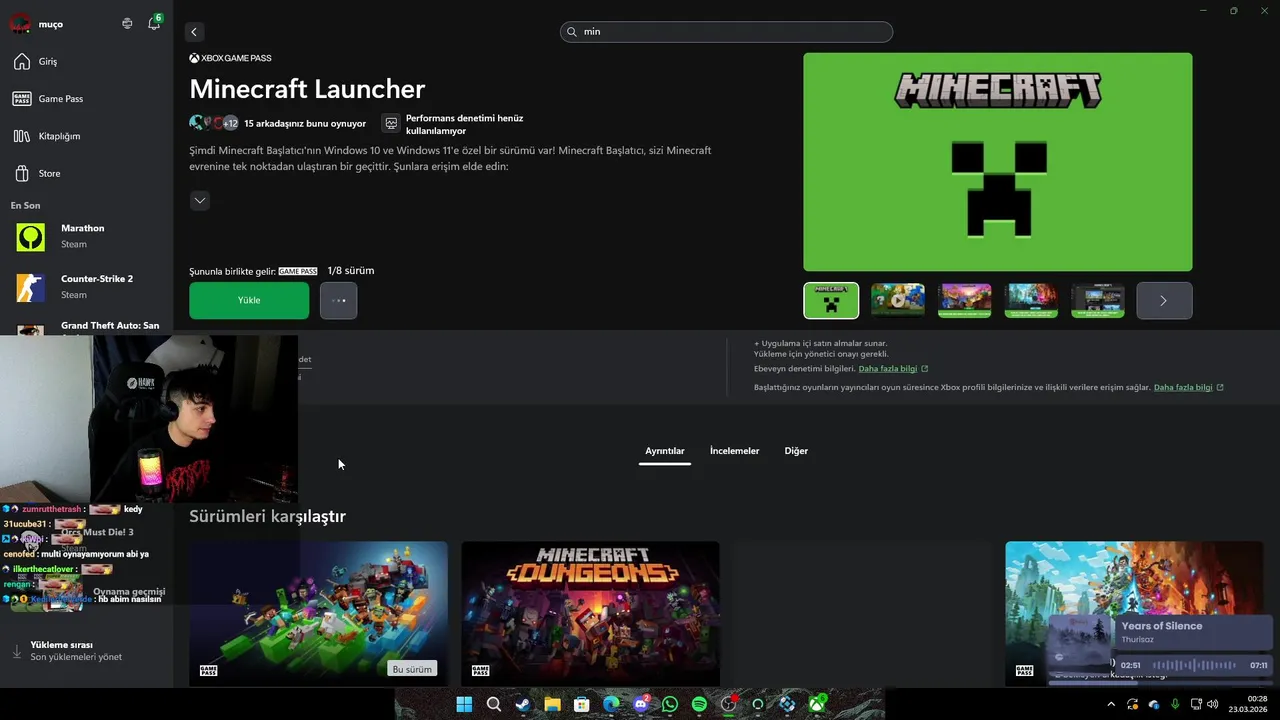1280x720 pixels.
Task: Click Performans denetimi henüz kullanılamıyor text
Action: point(464,124)
